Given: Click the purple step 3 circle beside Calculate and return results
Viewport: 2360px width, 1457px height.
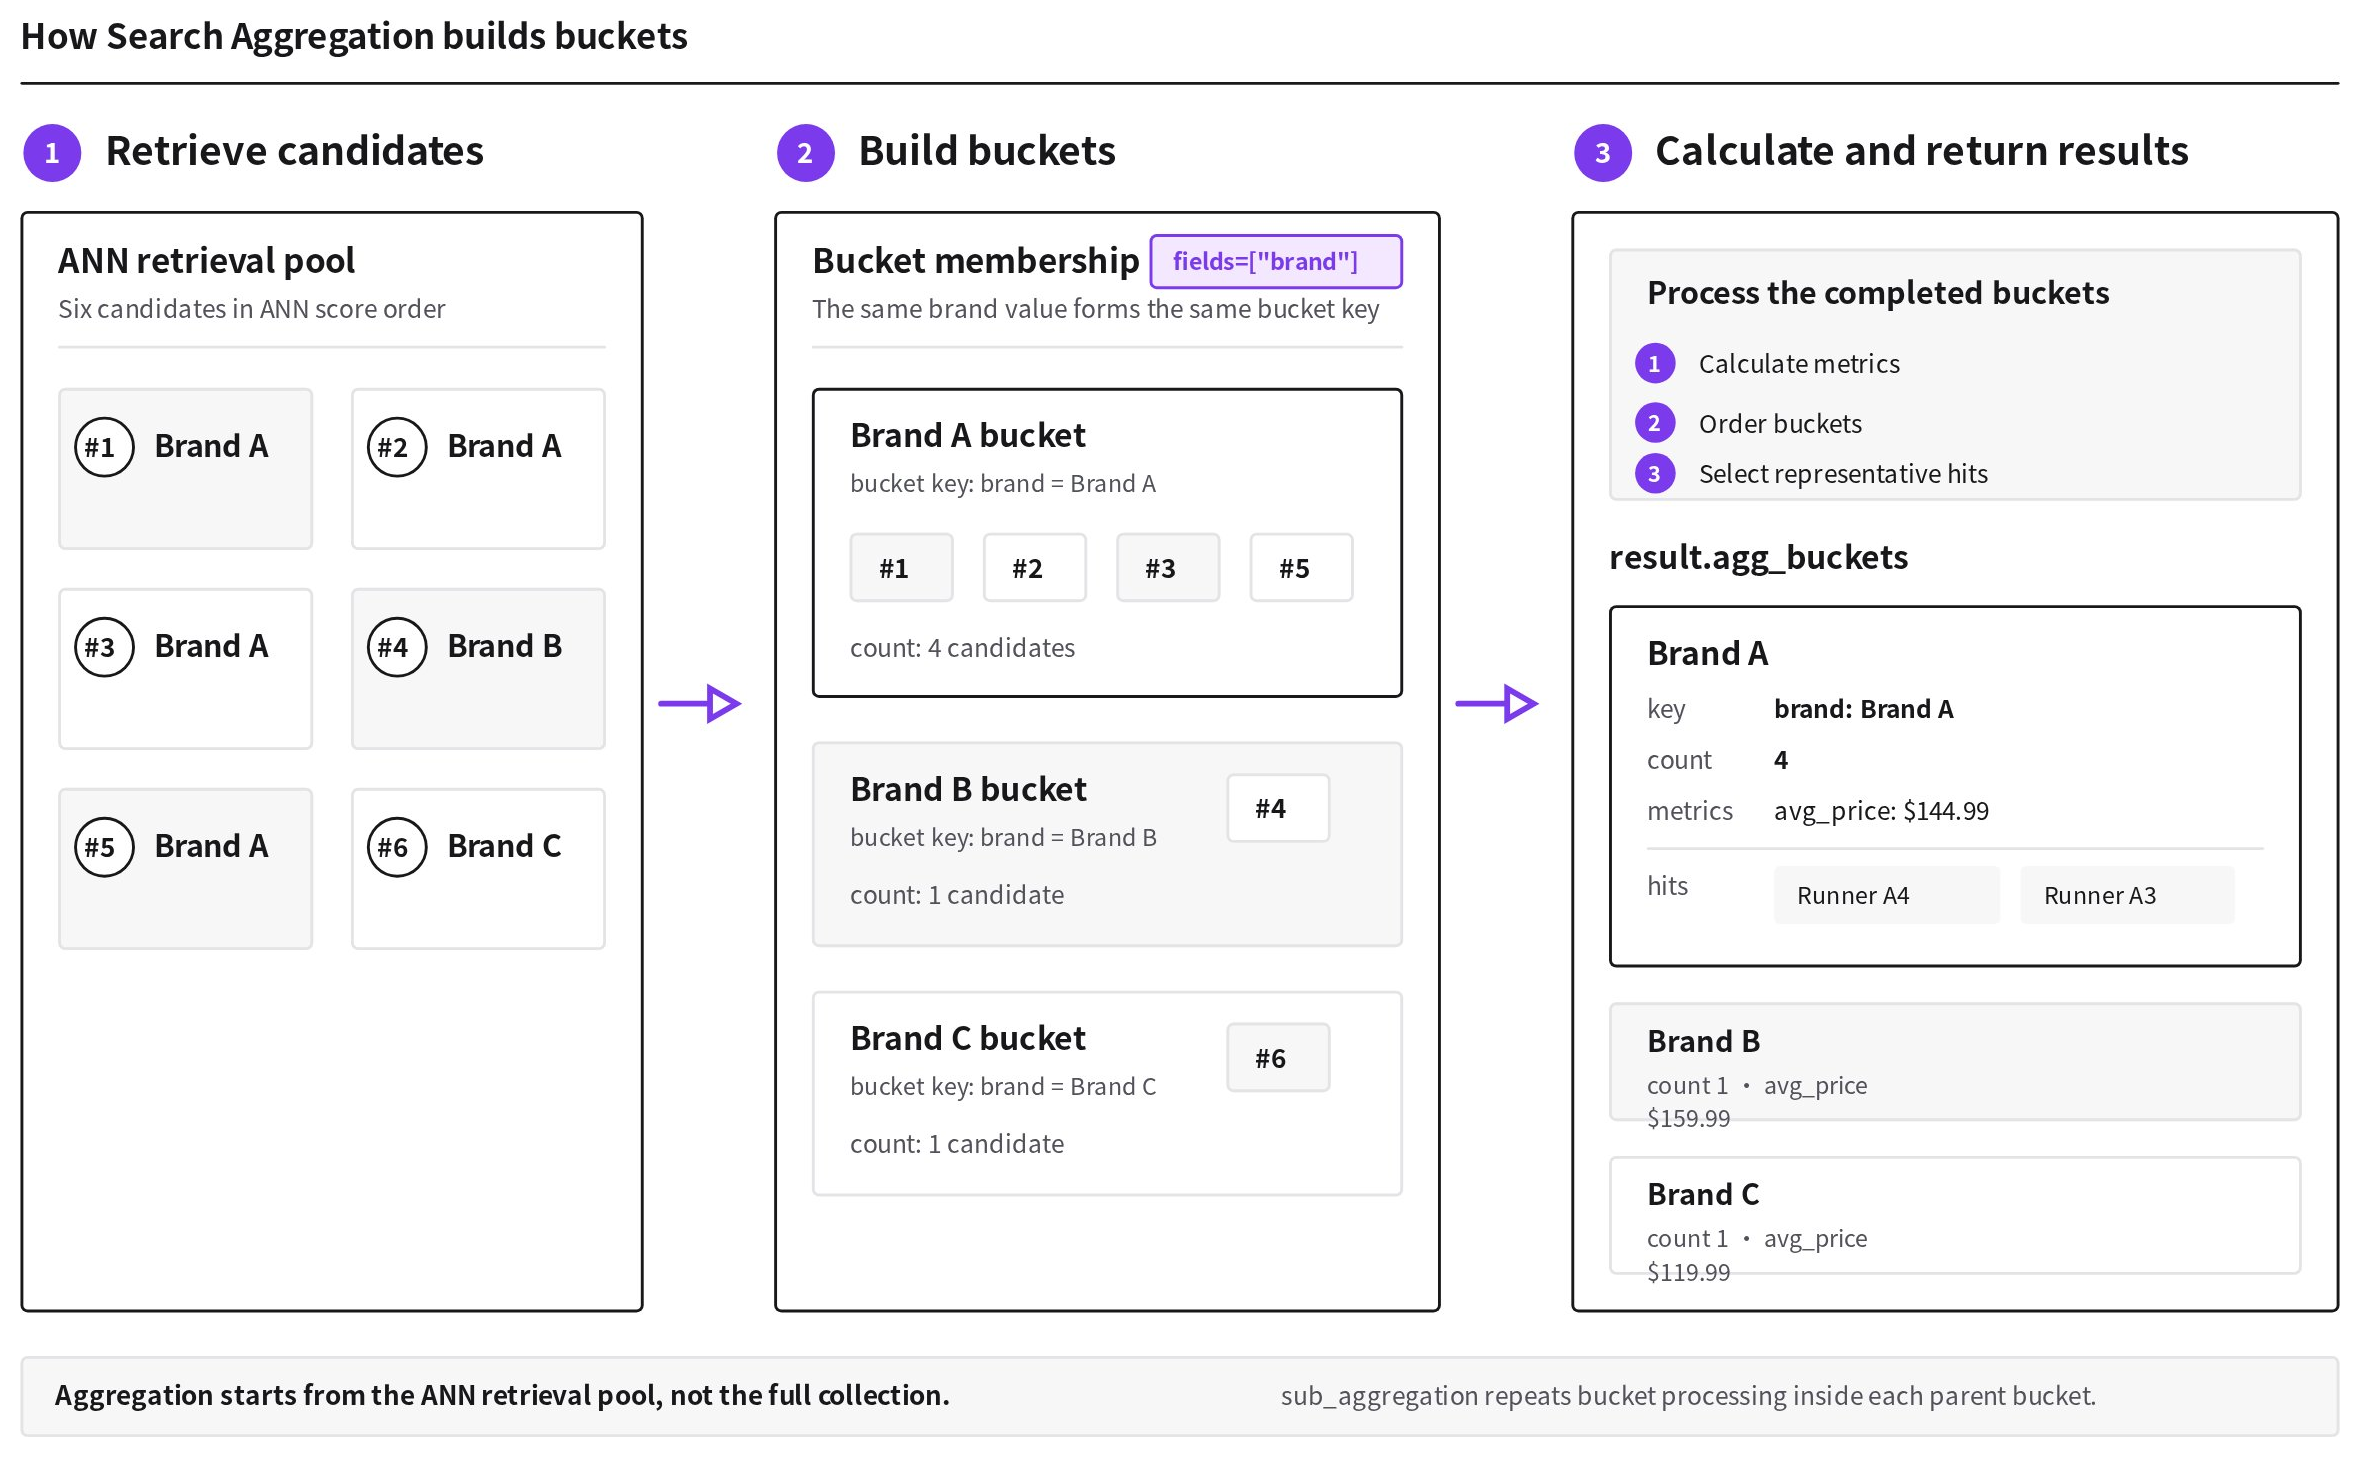Looking at the screenshot, I should [1602, 153].
